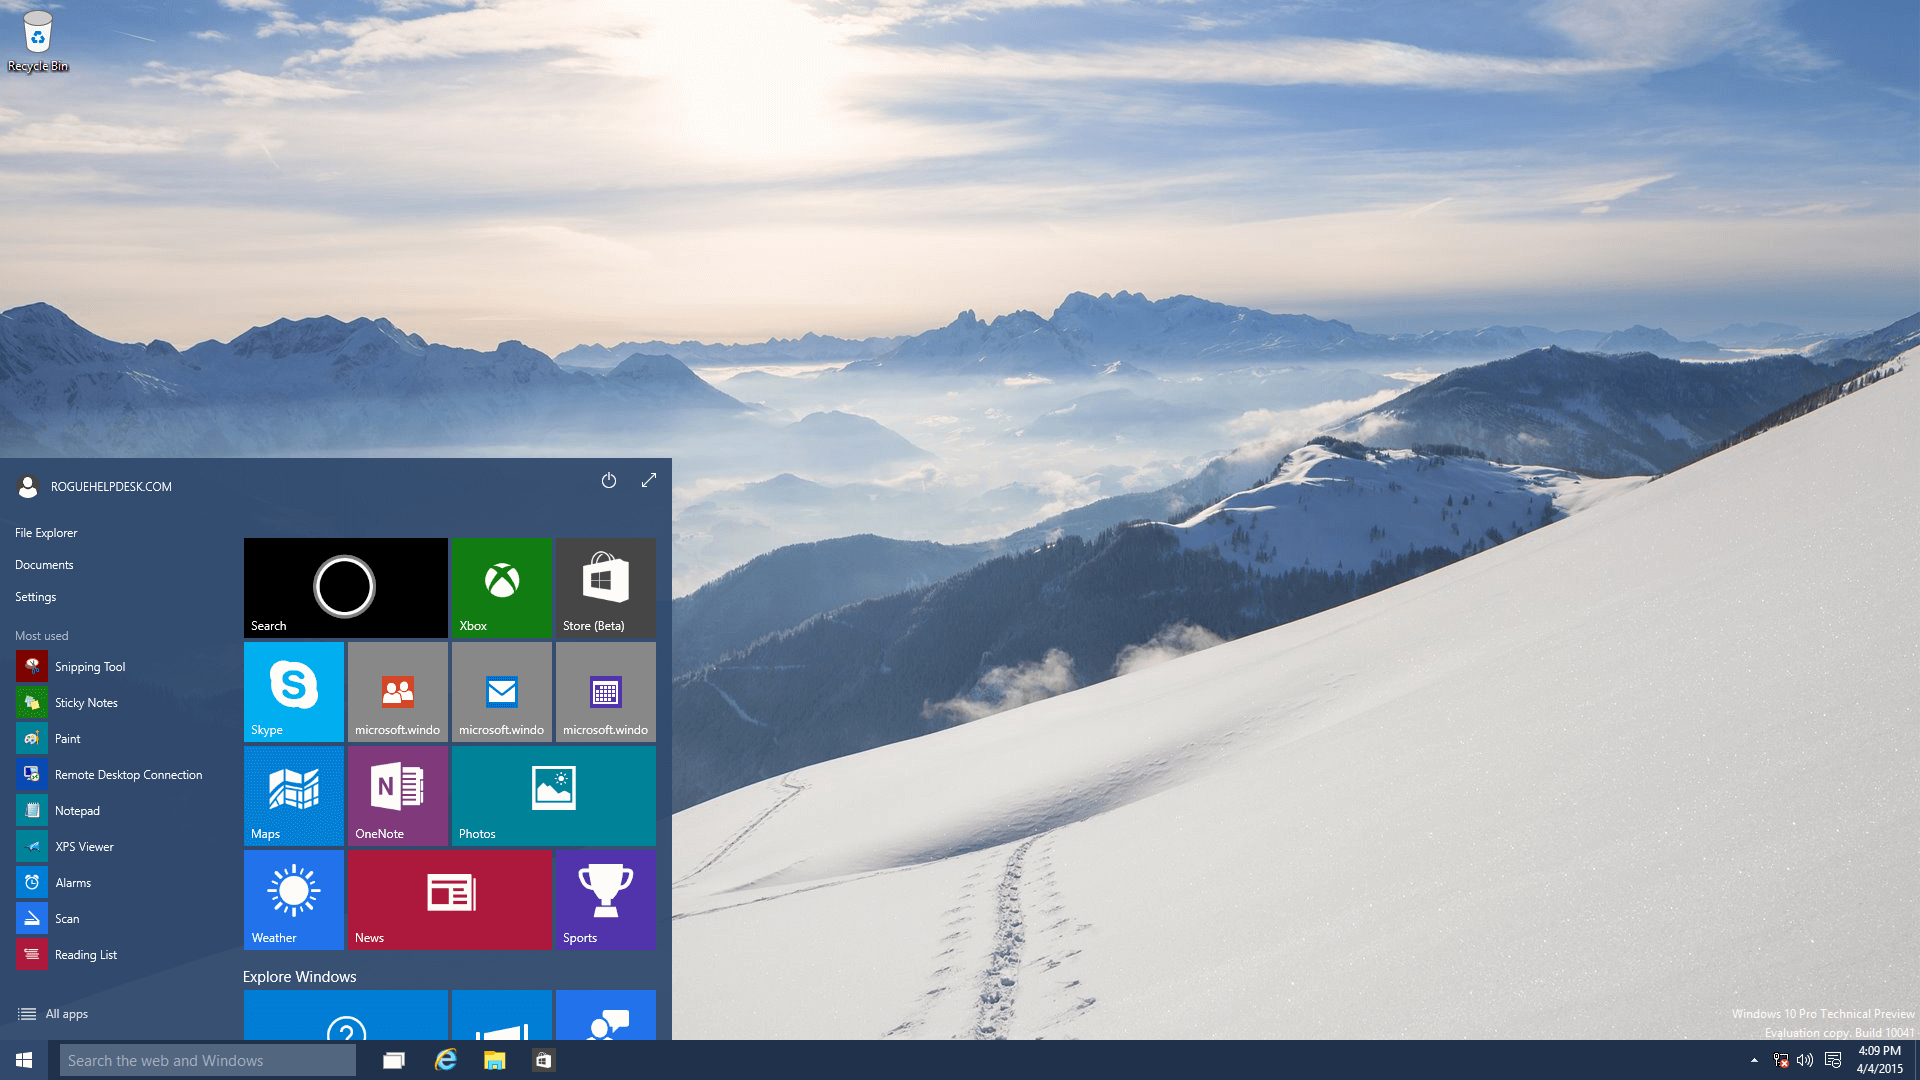Open the Xbox tile
The image size is (1920, 1080).
[x=501, y=587]
